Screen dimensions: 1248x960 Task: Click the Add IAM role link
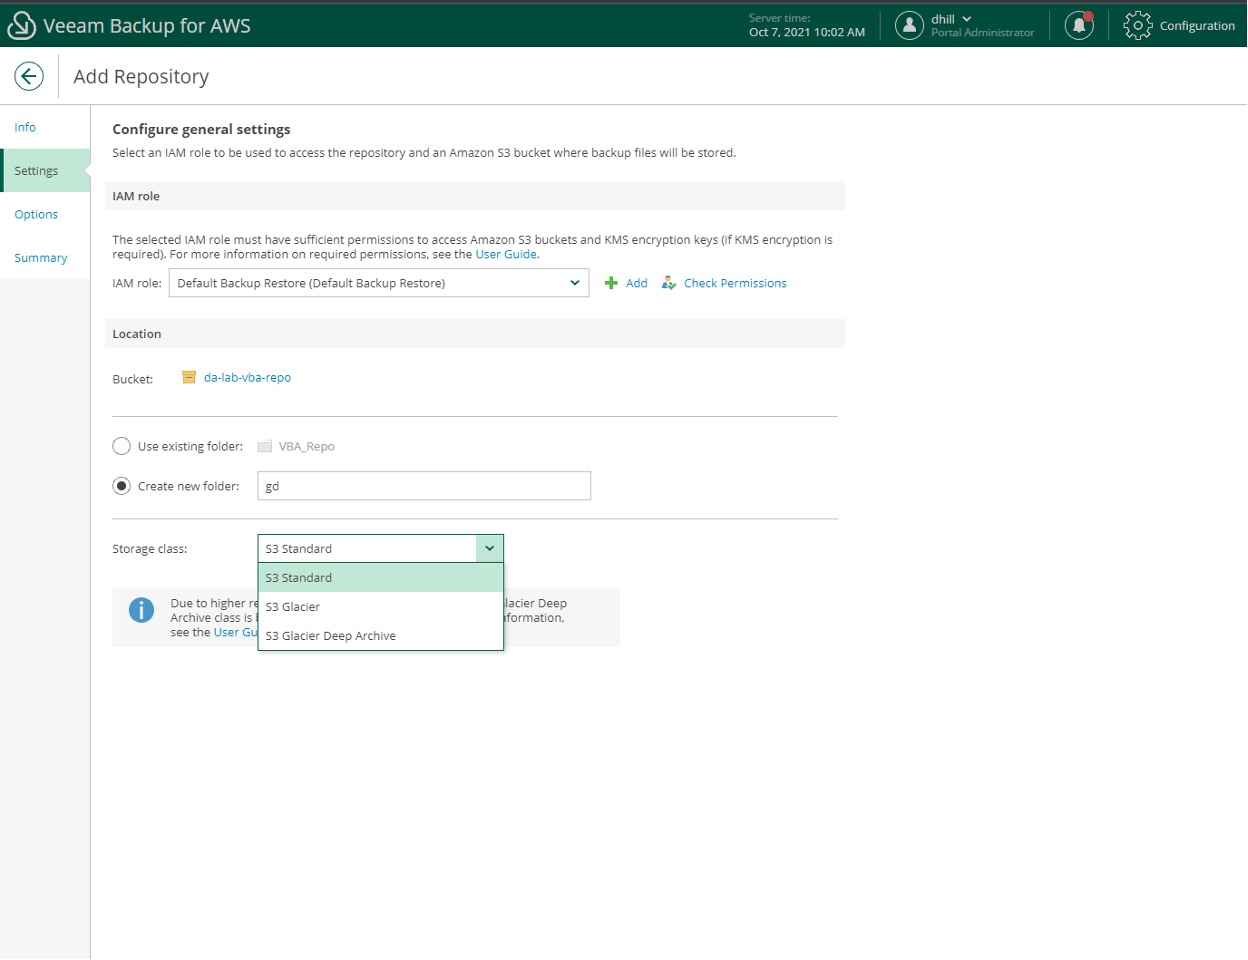[637, 283]
